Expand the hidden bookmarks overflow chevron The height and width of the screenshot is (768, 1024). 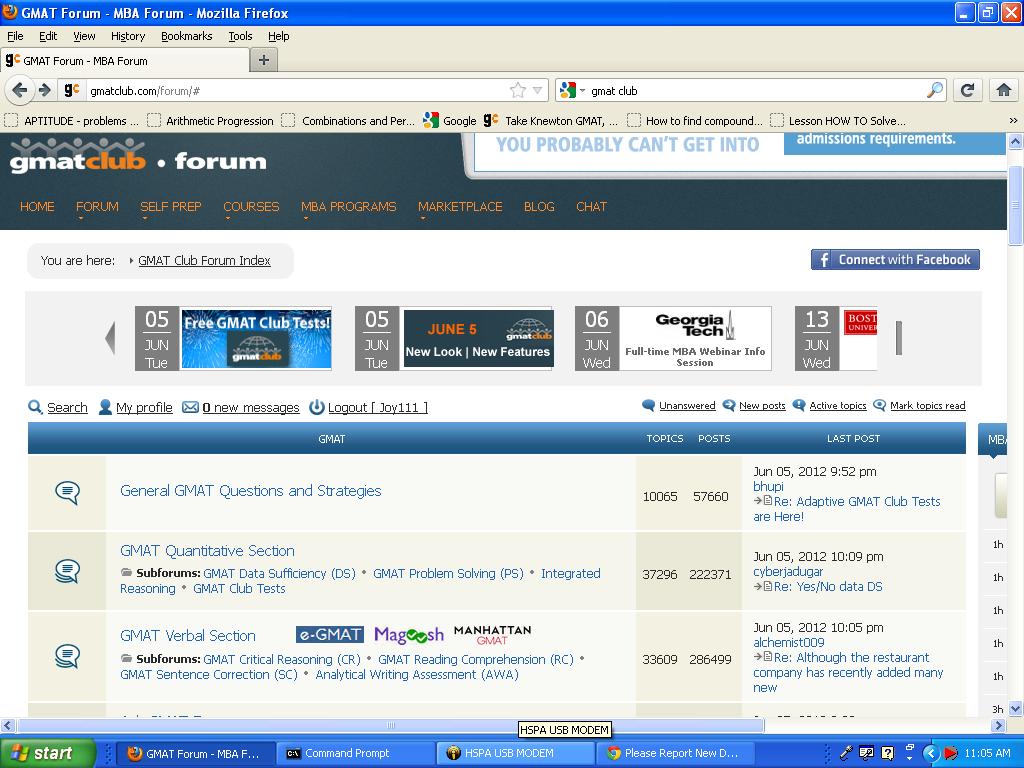[x=1012, y=120]
